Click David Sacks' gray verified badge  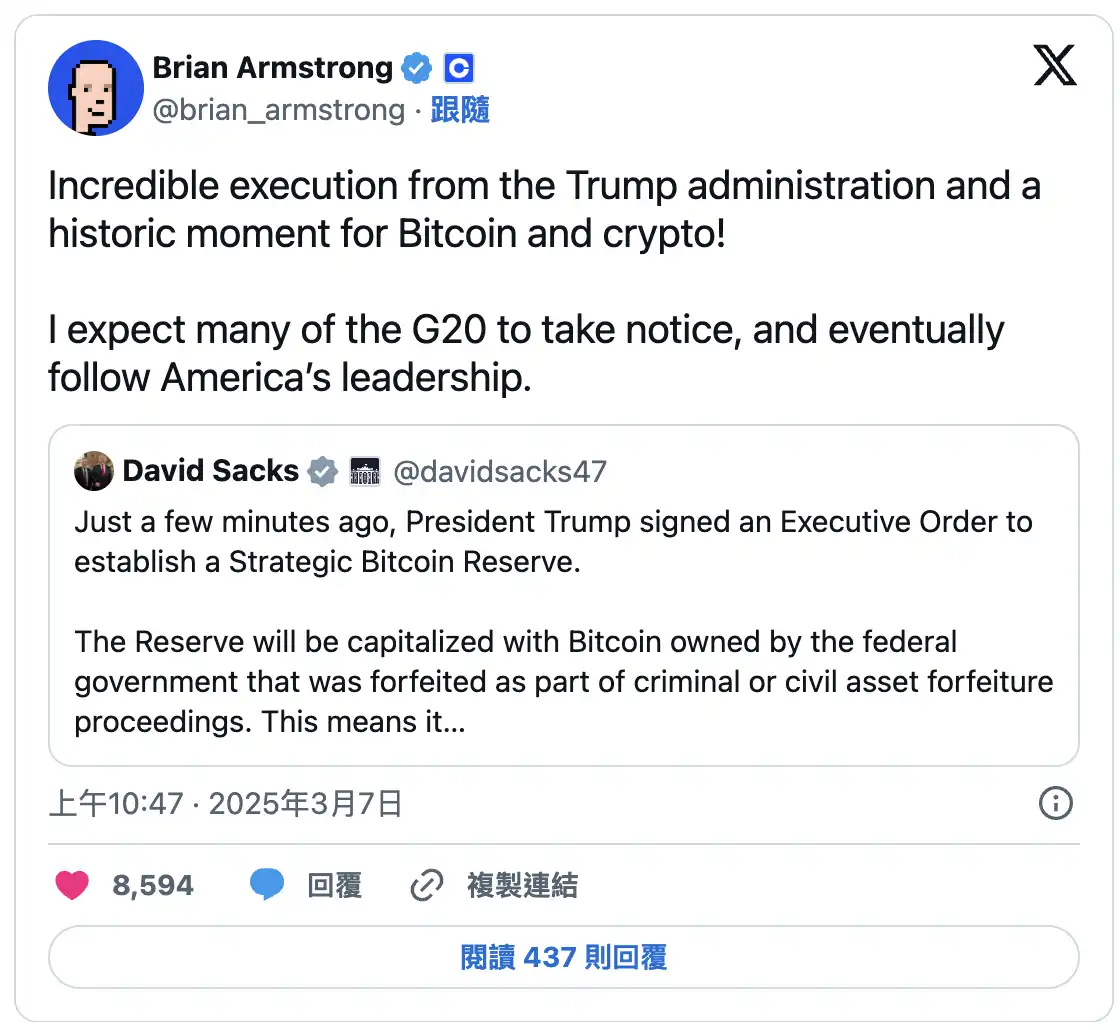pos(322,471)
